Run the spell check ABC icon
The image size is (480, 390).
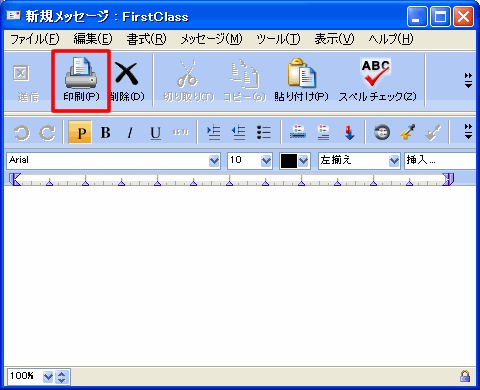click(376, 72)
